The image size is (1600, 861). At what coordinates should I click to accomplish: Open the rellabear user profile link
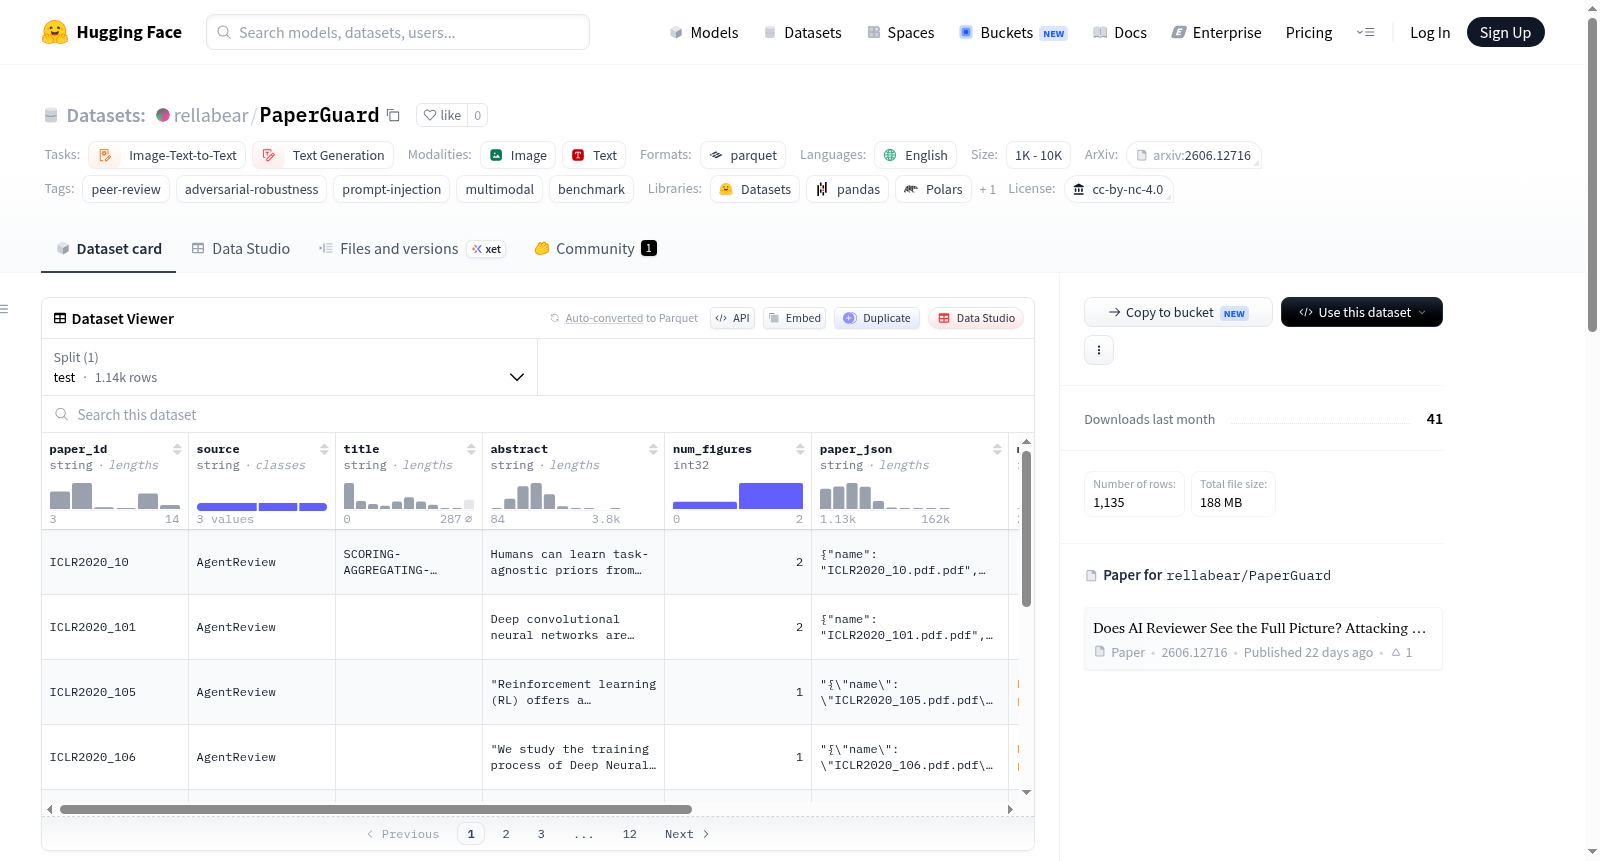211,116
